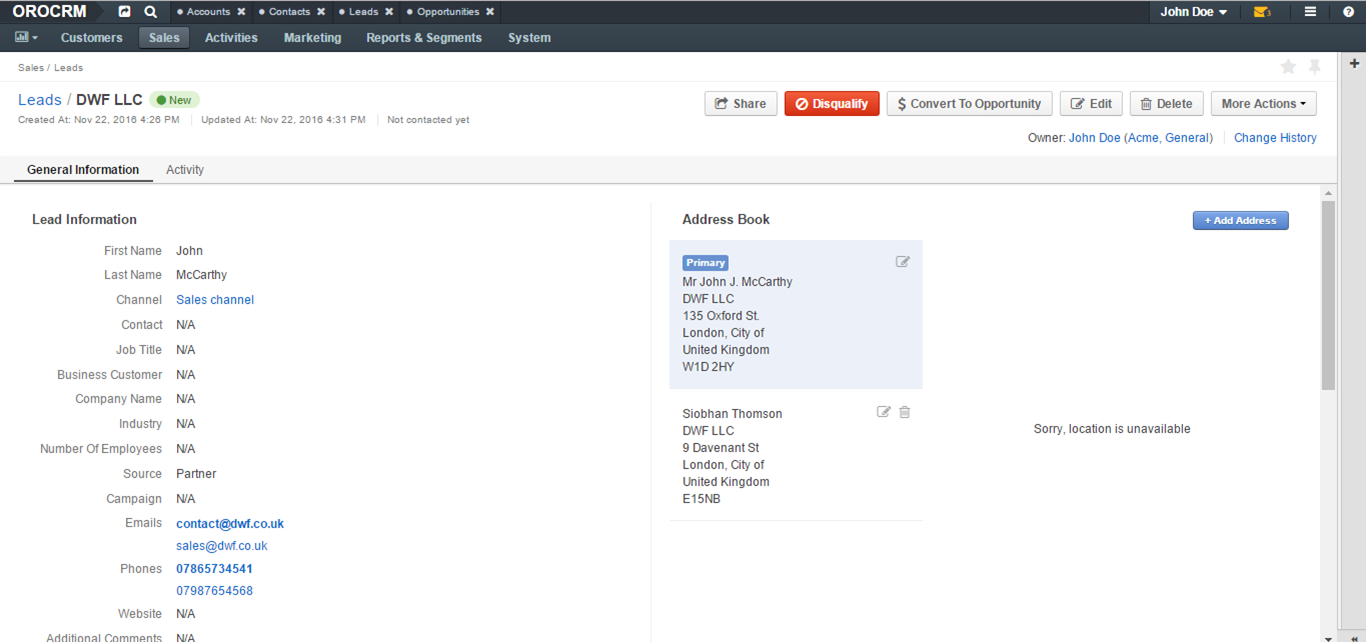Click the 'Sales / Leads' breadcrumb text

(50, 68)
